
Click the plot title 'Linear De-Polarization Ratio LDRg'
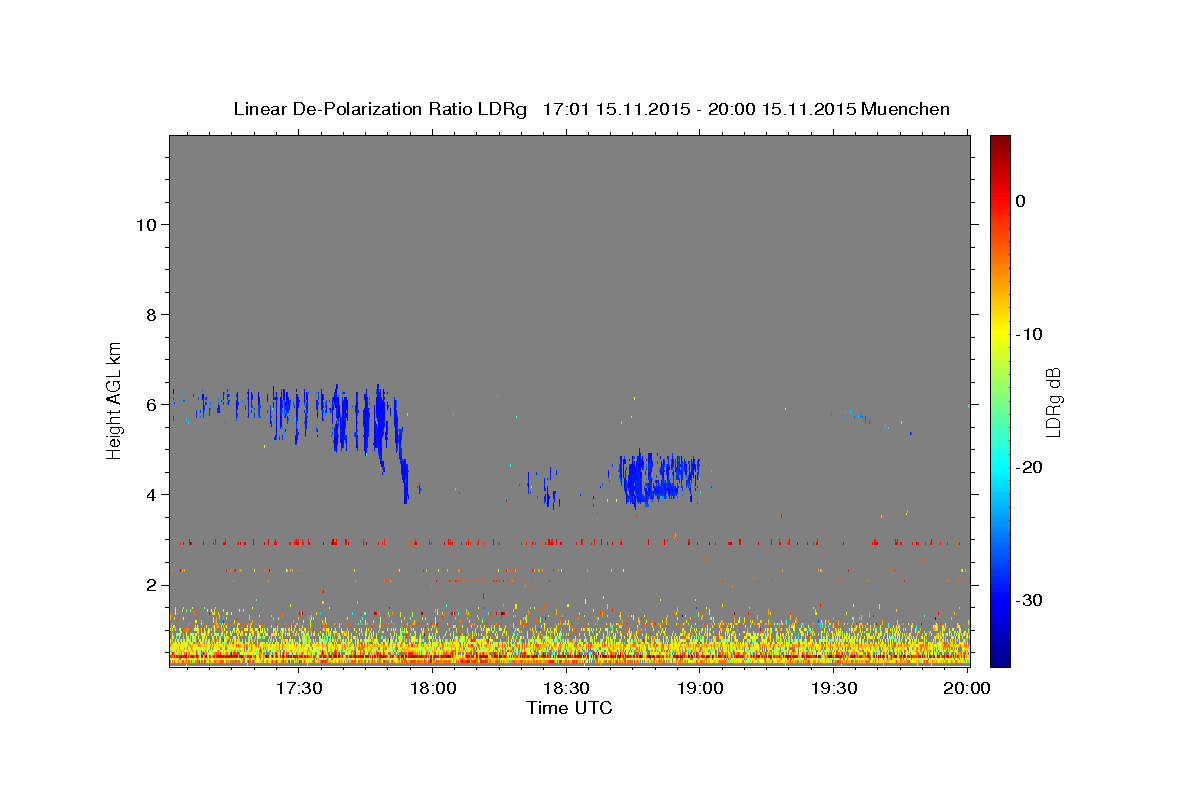[x=380, y=109]
